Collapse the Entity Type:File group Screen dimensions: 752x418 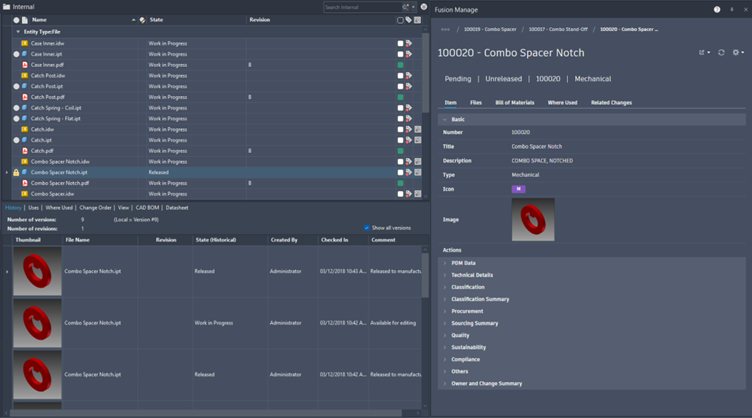[18, 32]
